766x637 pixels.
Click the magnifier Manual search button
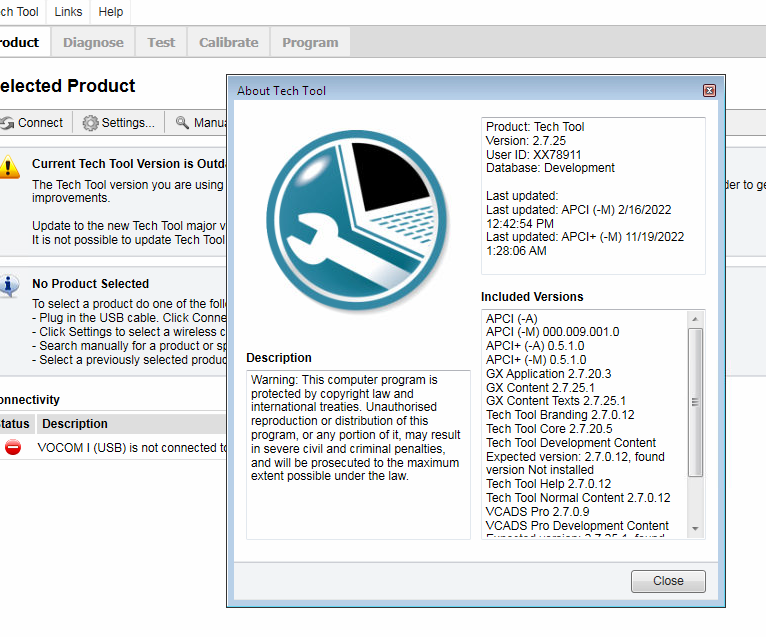tap(199, 123)
